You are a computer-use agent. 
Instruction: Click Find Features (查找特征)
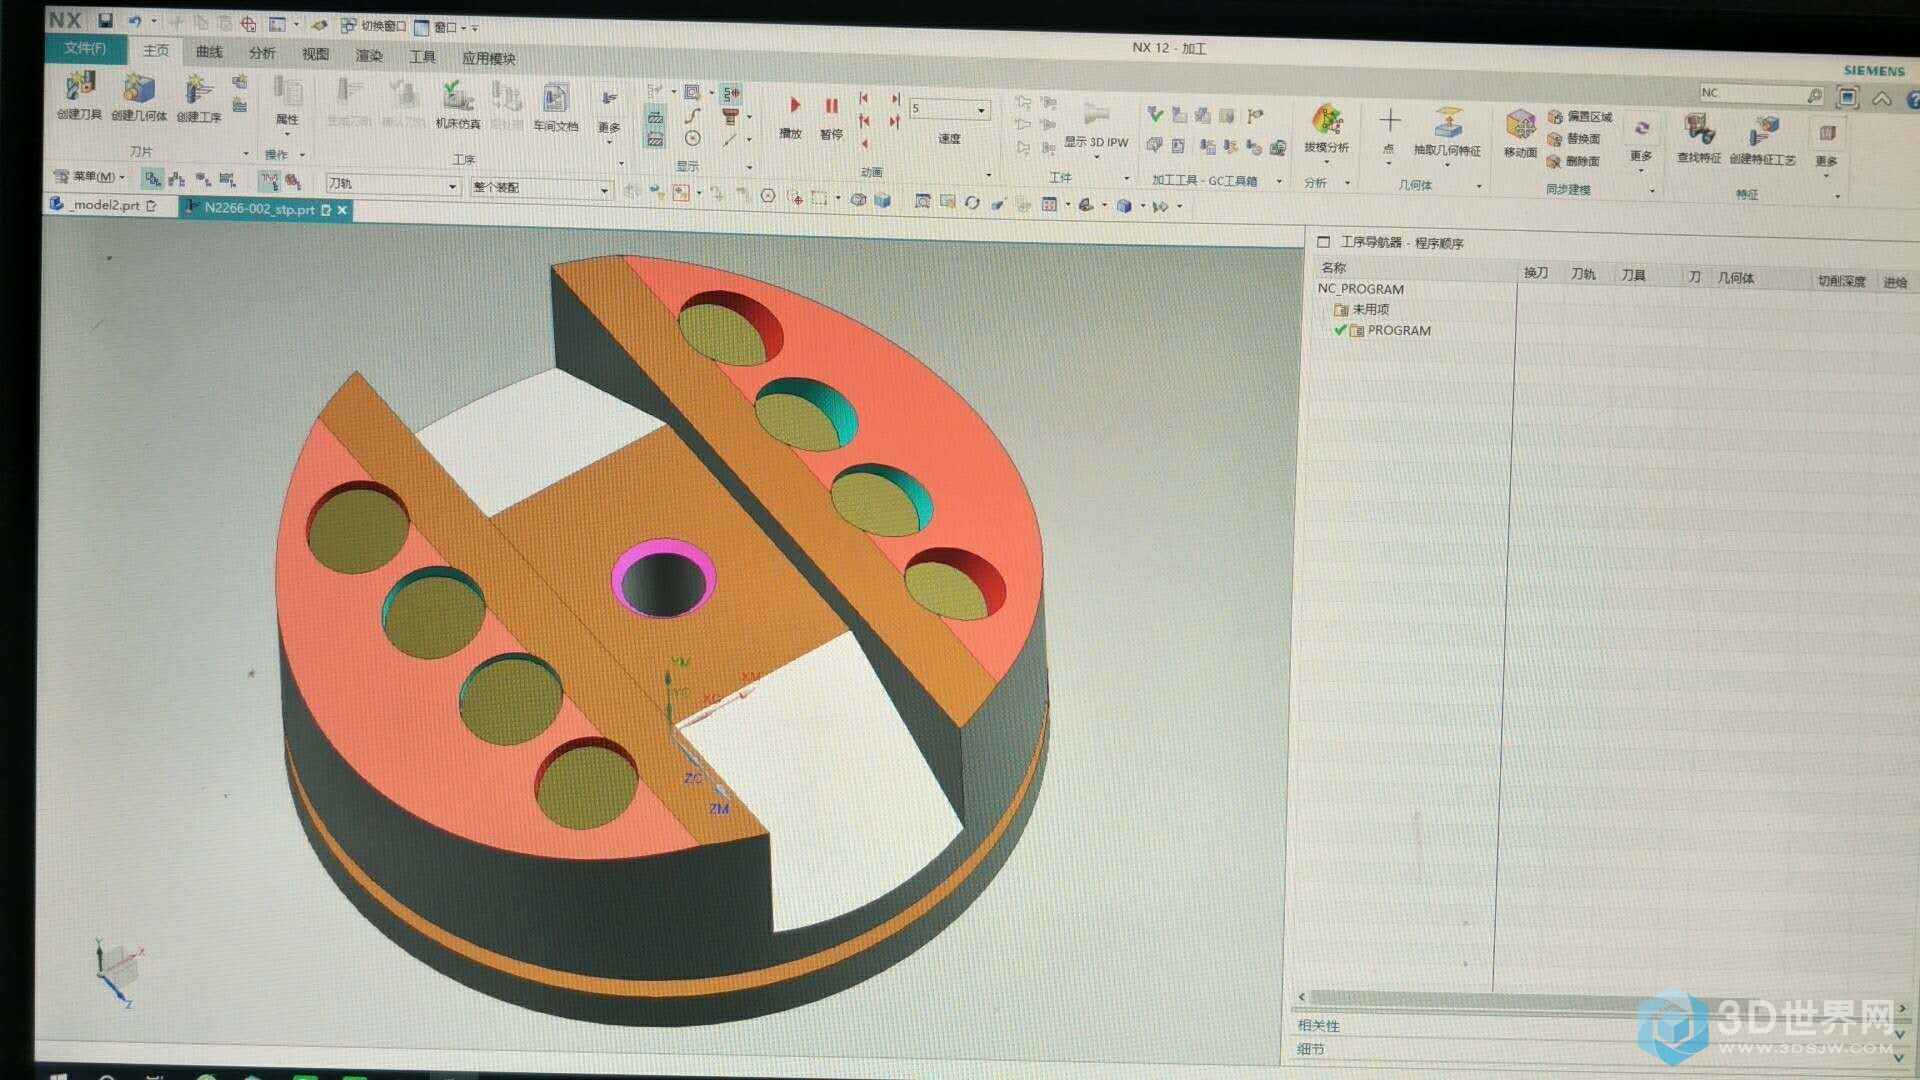pyautogui.click(x=1699, y=139)
